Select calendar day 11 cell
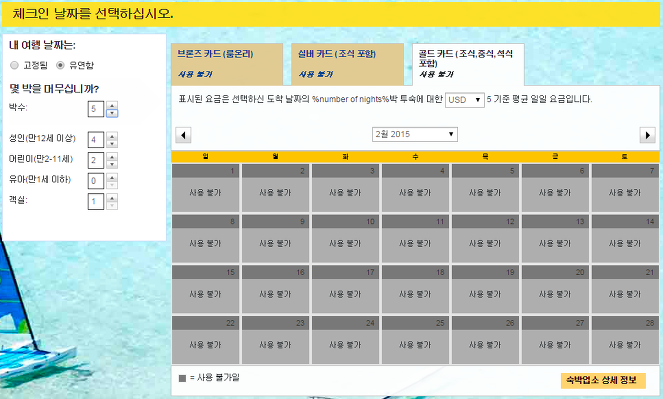This screenshot has height=399, width=663. coord(415,239)
